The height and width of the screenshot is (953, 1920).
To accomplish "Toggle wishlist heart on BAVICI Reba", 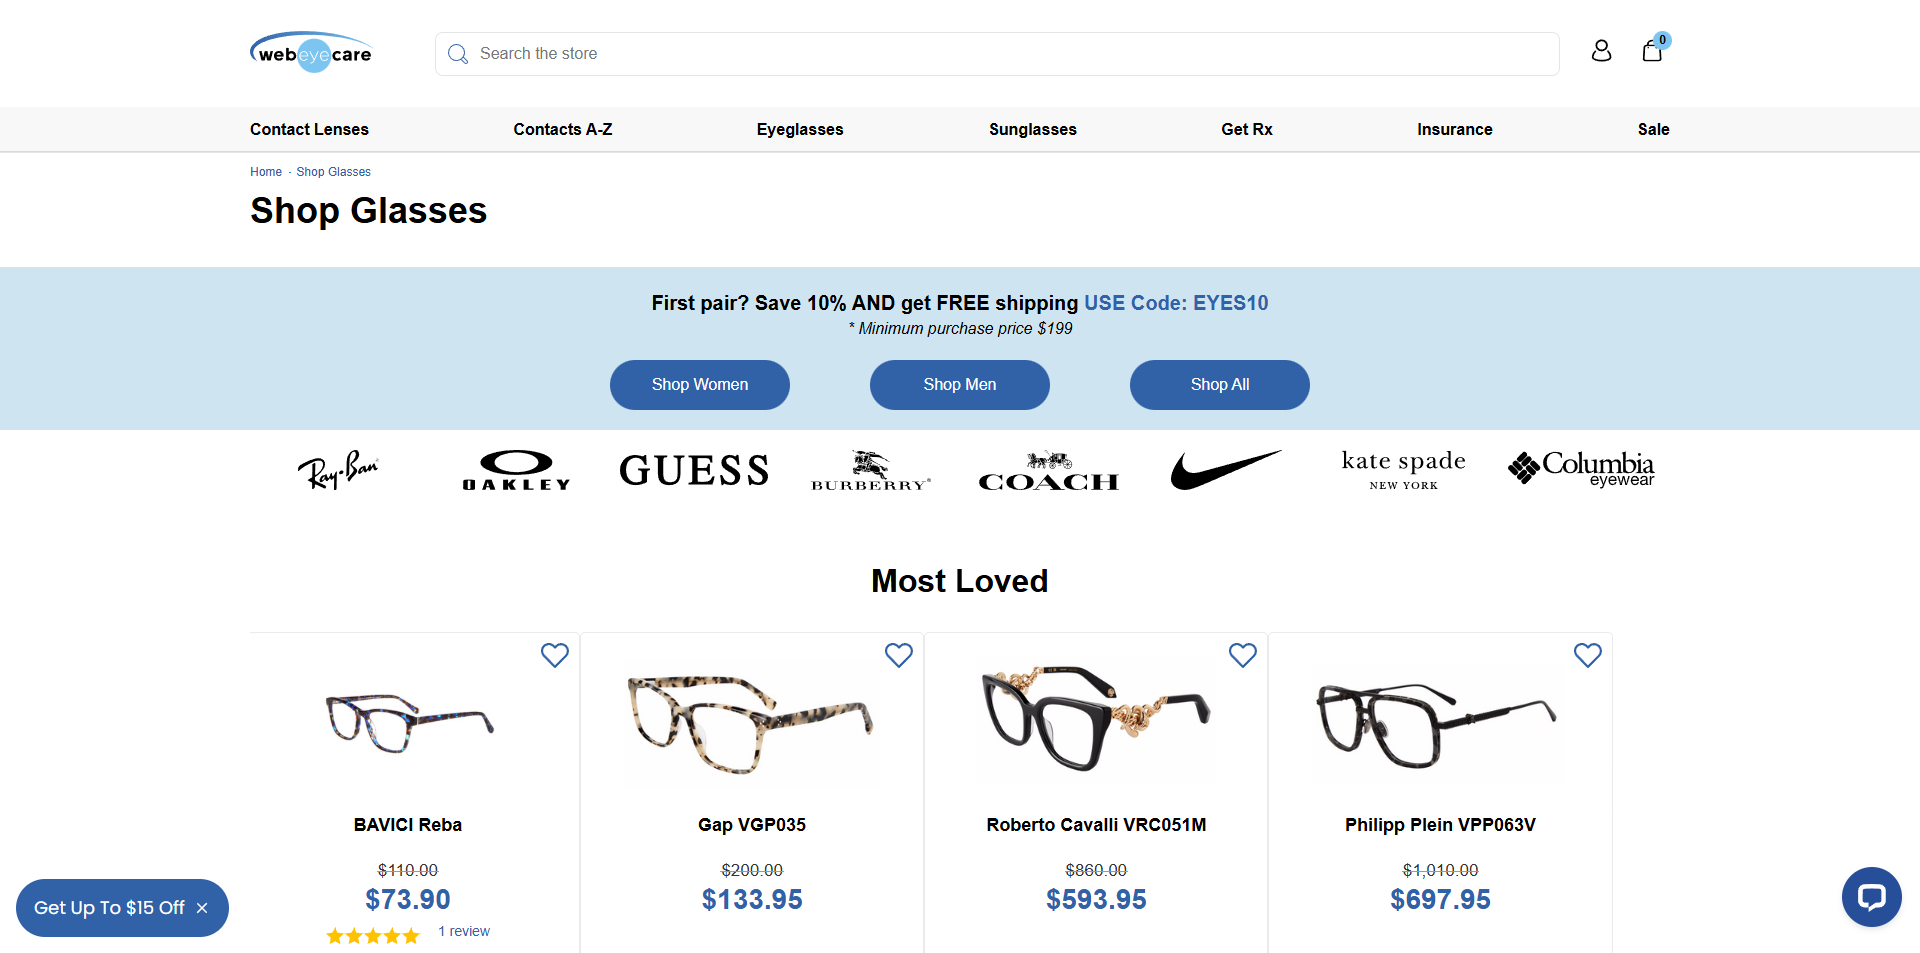I will pos(554,655).
